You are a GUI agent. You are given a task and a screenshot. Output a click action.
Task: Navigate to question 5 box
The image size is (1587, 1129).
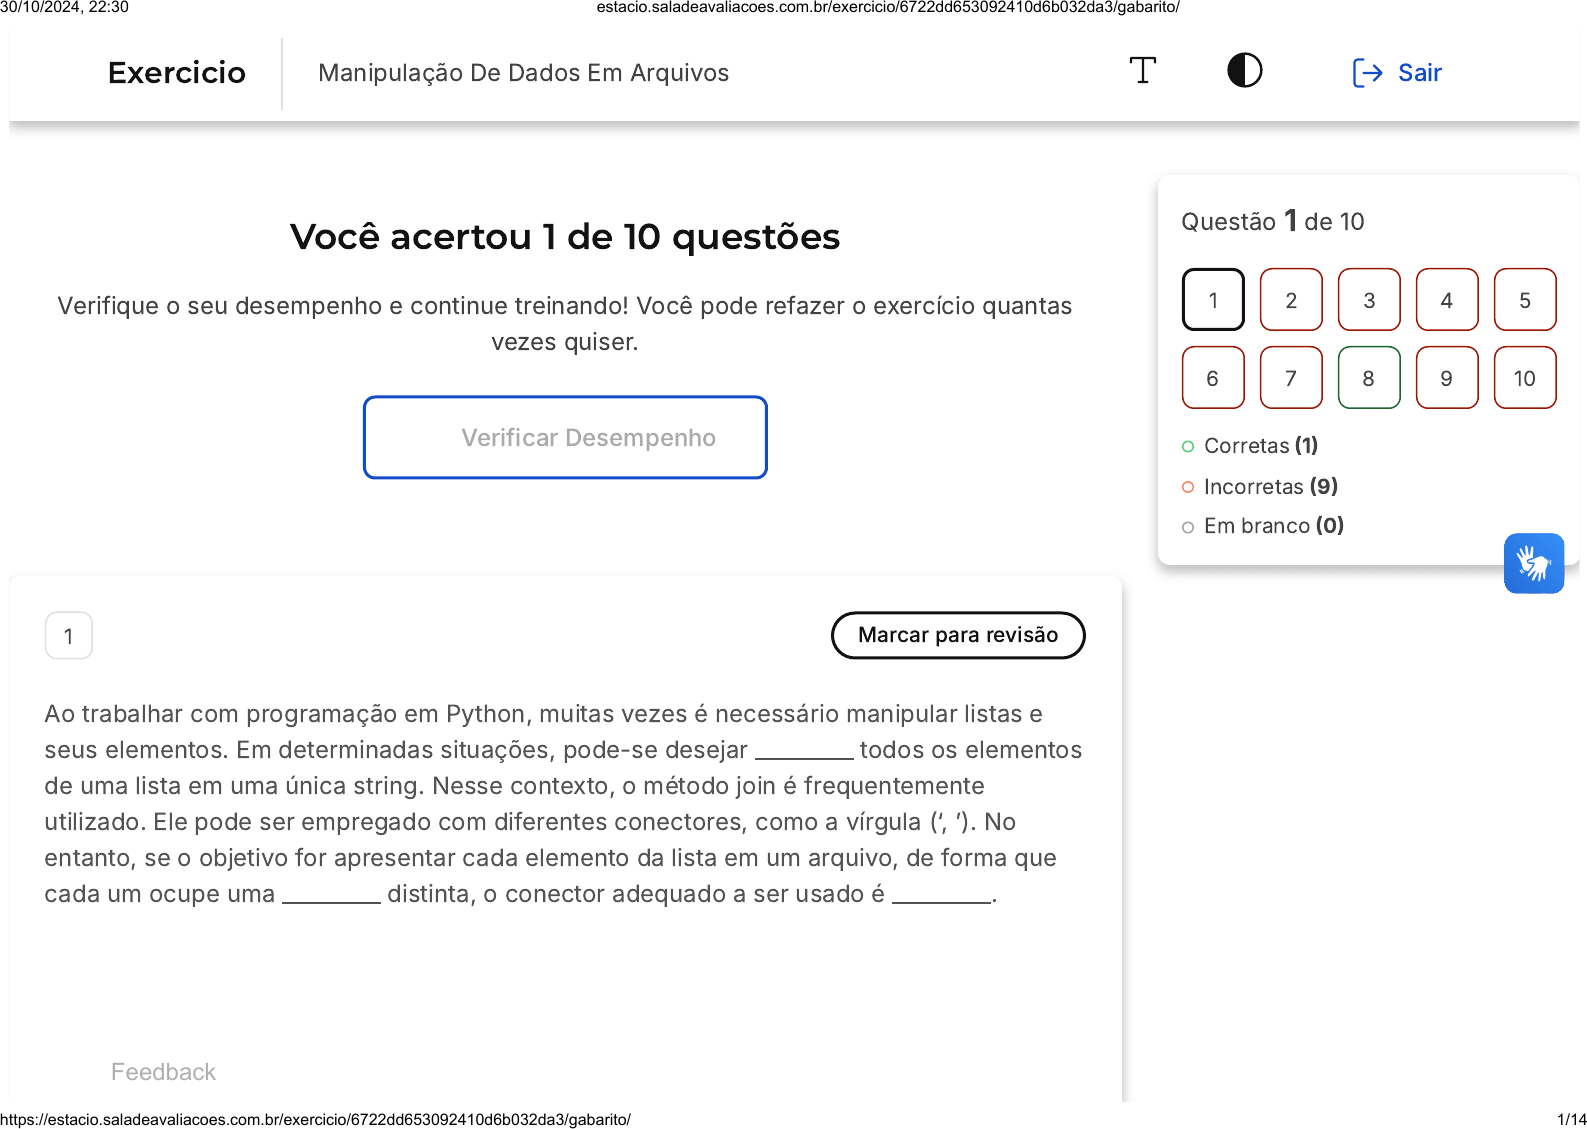pyautogui.click(x=1524, y=300)
